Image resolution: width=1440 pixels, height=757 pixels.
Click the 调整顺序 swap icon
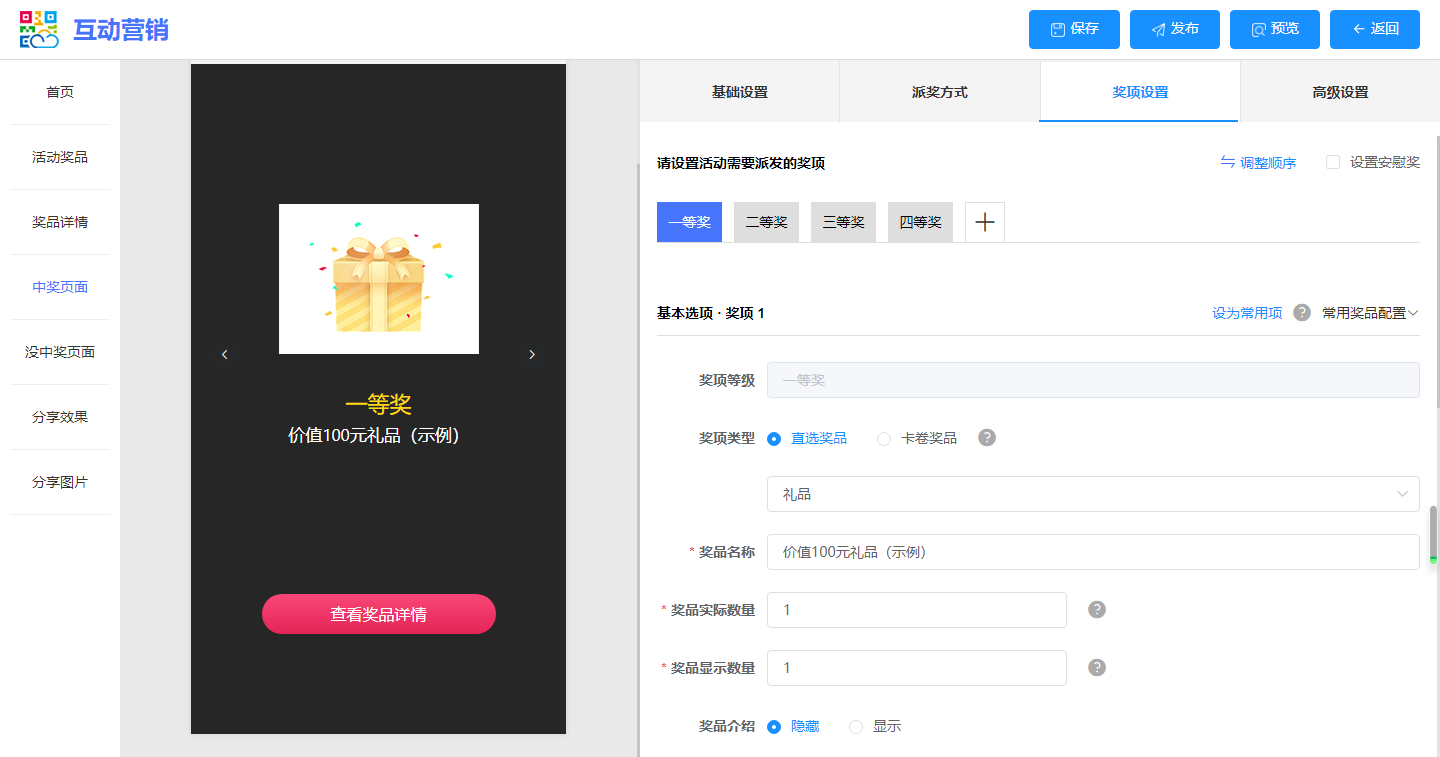tap(1228, 162)
